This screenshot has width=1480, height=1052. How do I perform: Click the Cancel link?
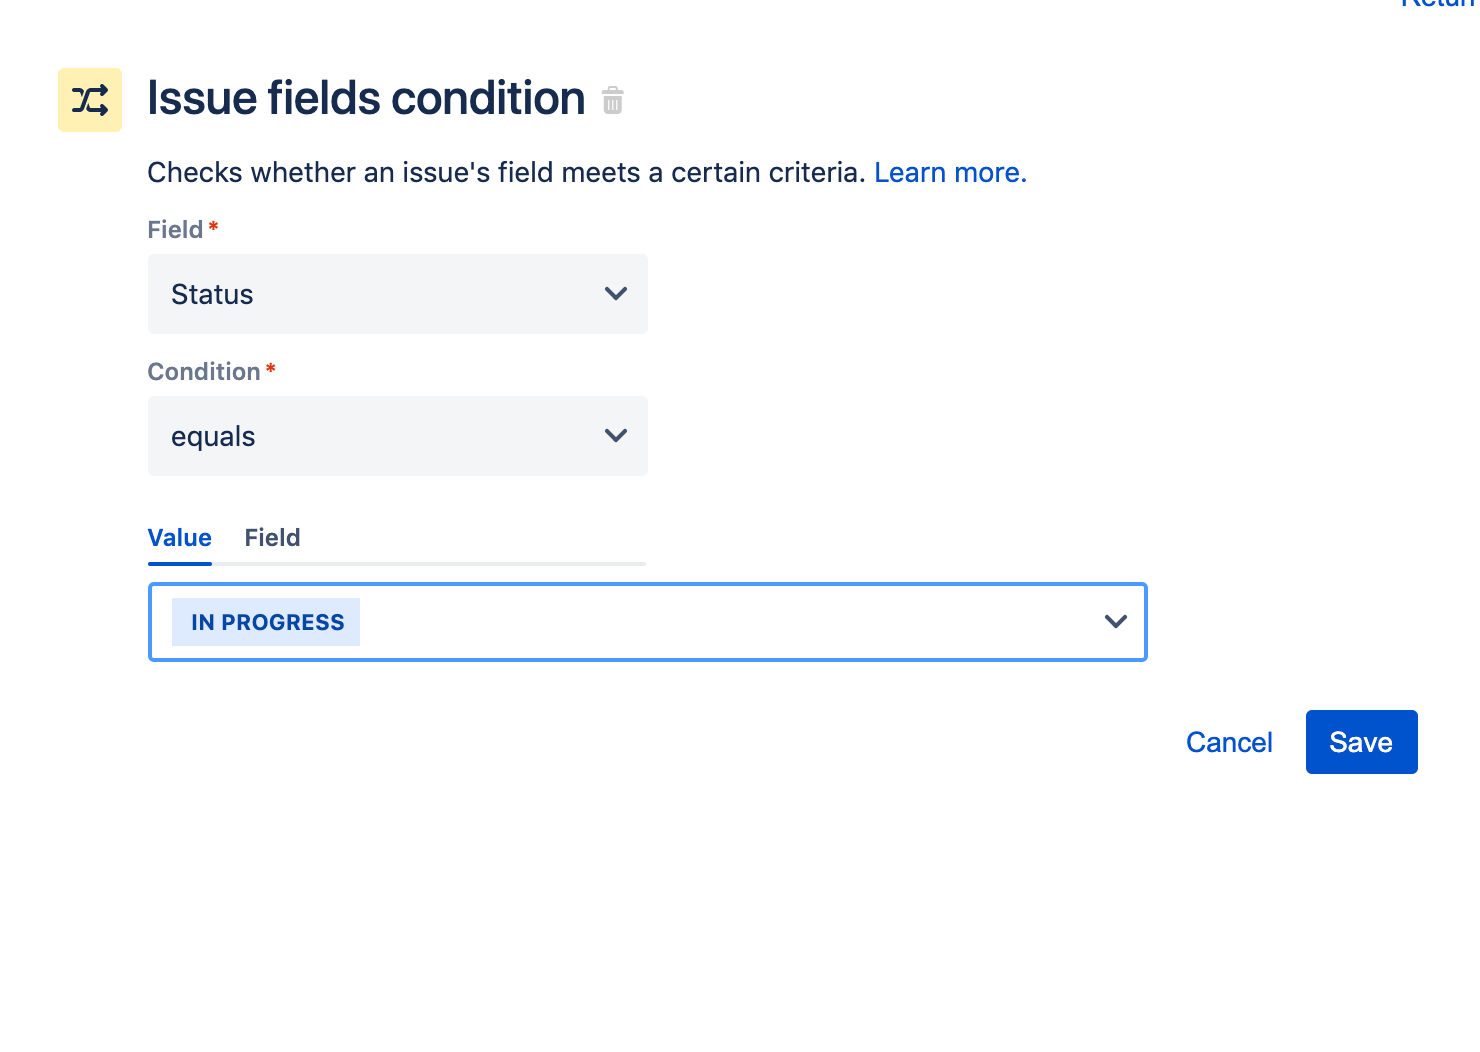[x=1229, y=742]
